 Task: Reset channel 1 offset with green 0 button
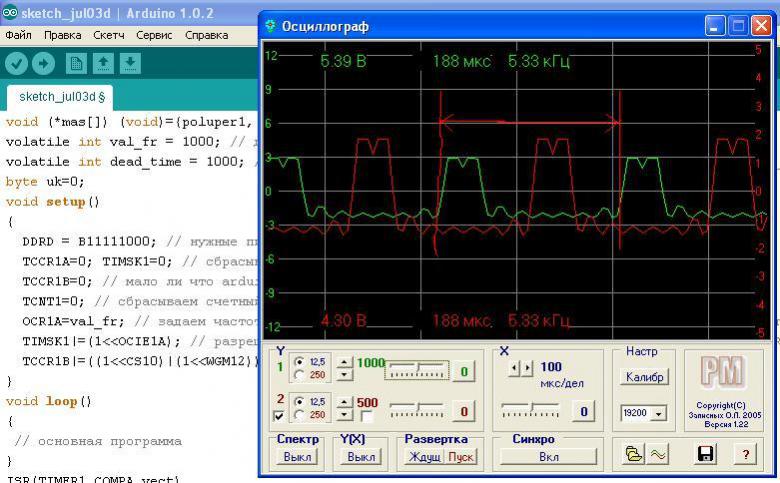pos(464,372)
